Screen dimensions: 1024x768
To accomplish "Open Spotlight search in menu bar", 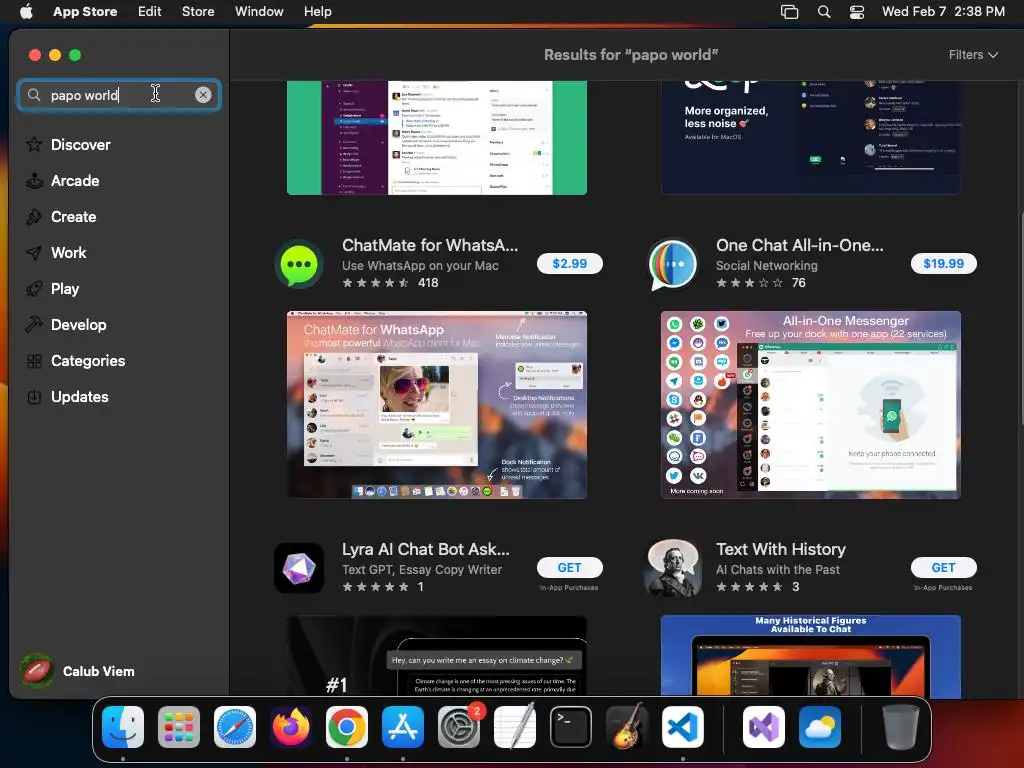I will pyautogui.click(x=824, y=12).
